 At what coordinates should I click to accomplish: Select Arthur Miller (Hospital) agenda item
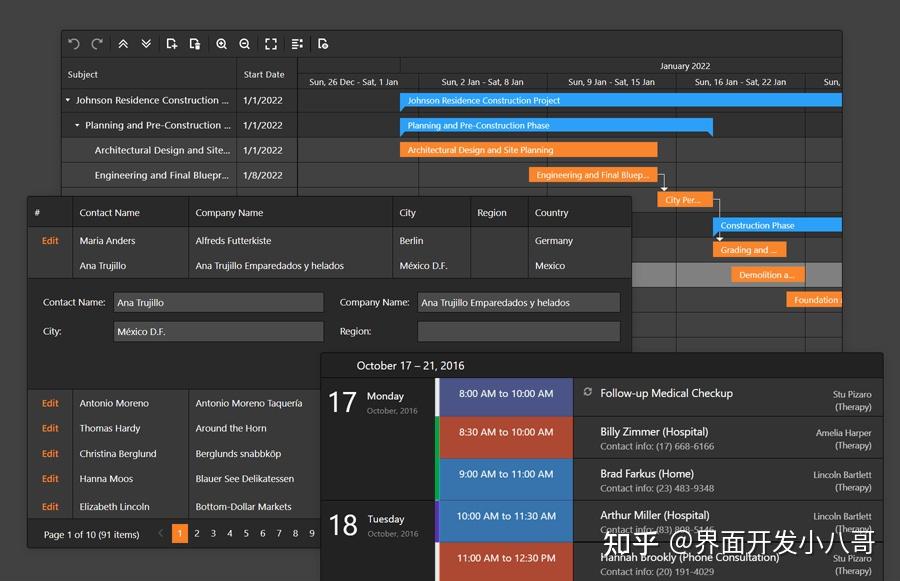tap(728, 521)
